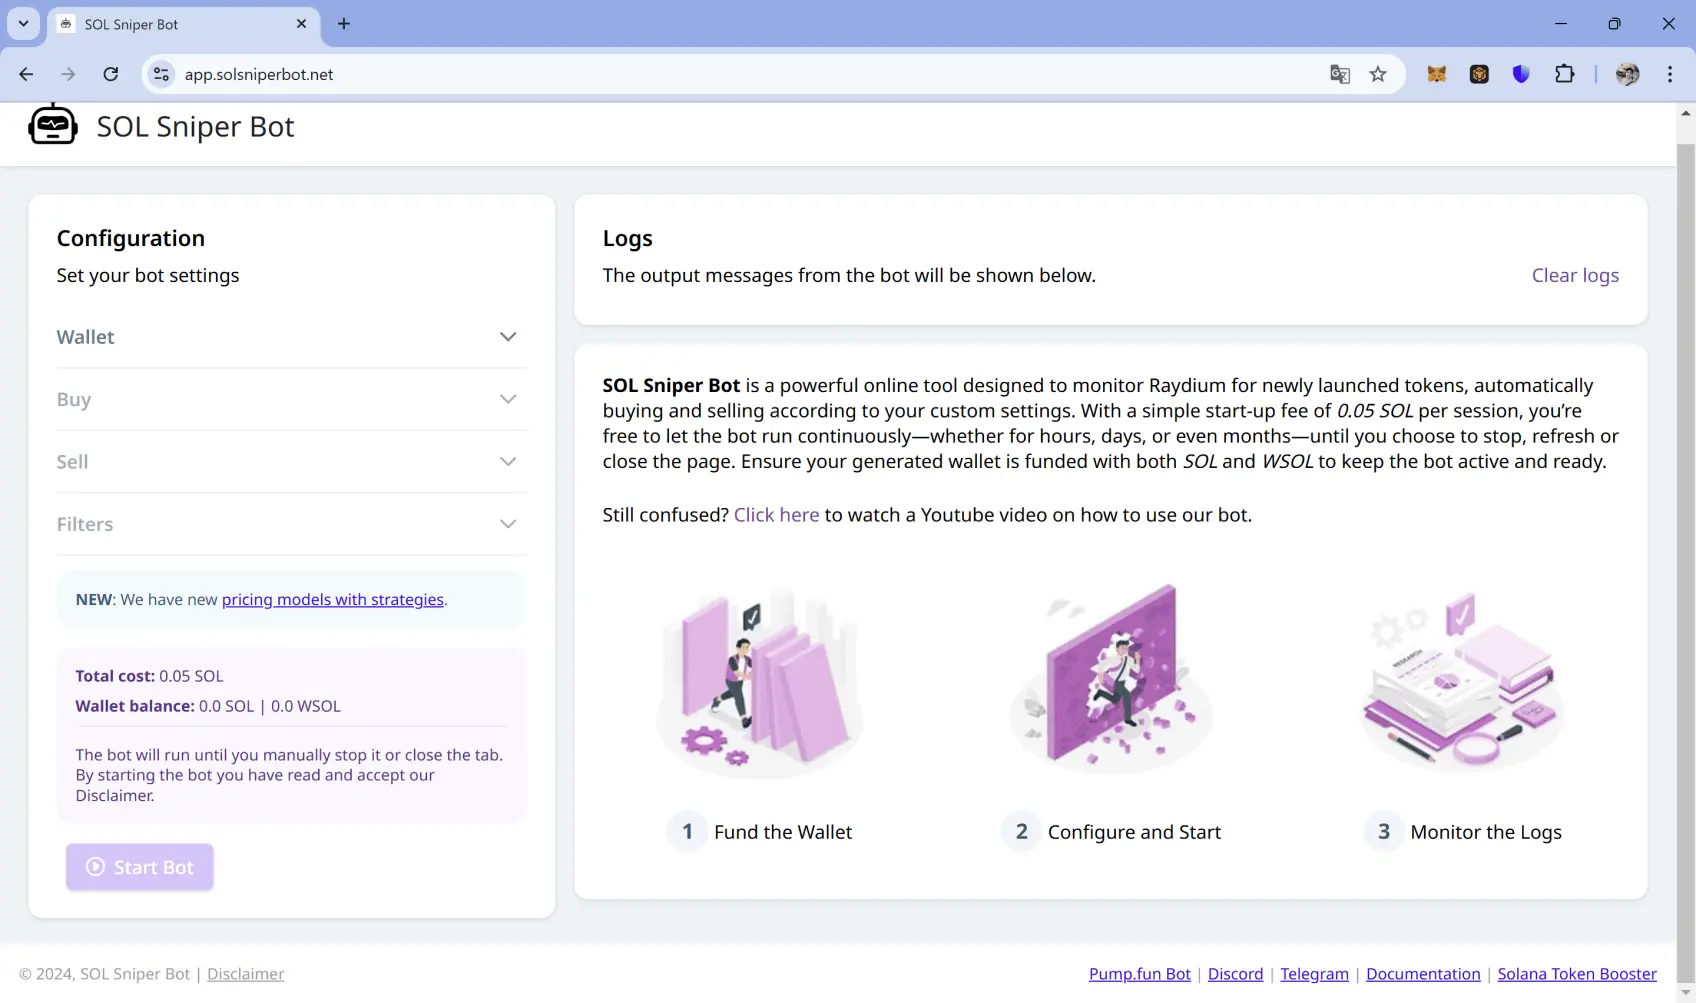Click the Clear logs link

[x=1574, y=275]
